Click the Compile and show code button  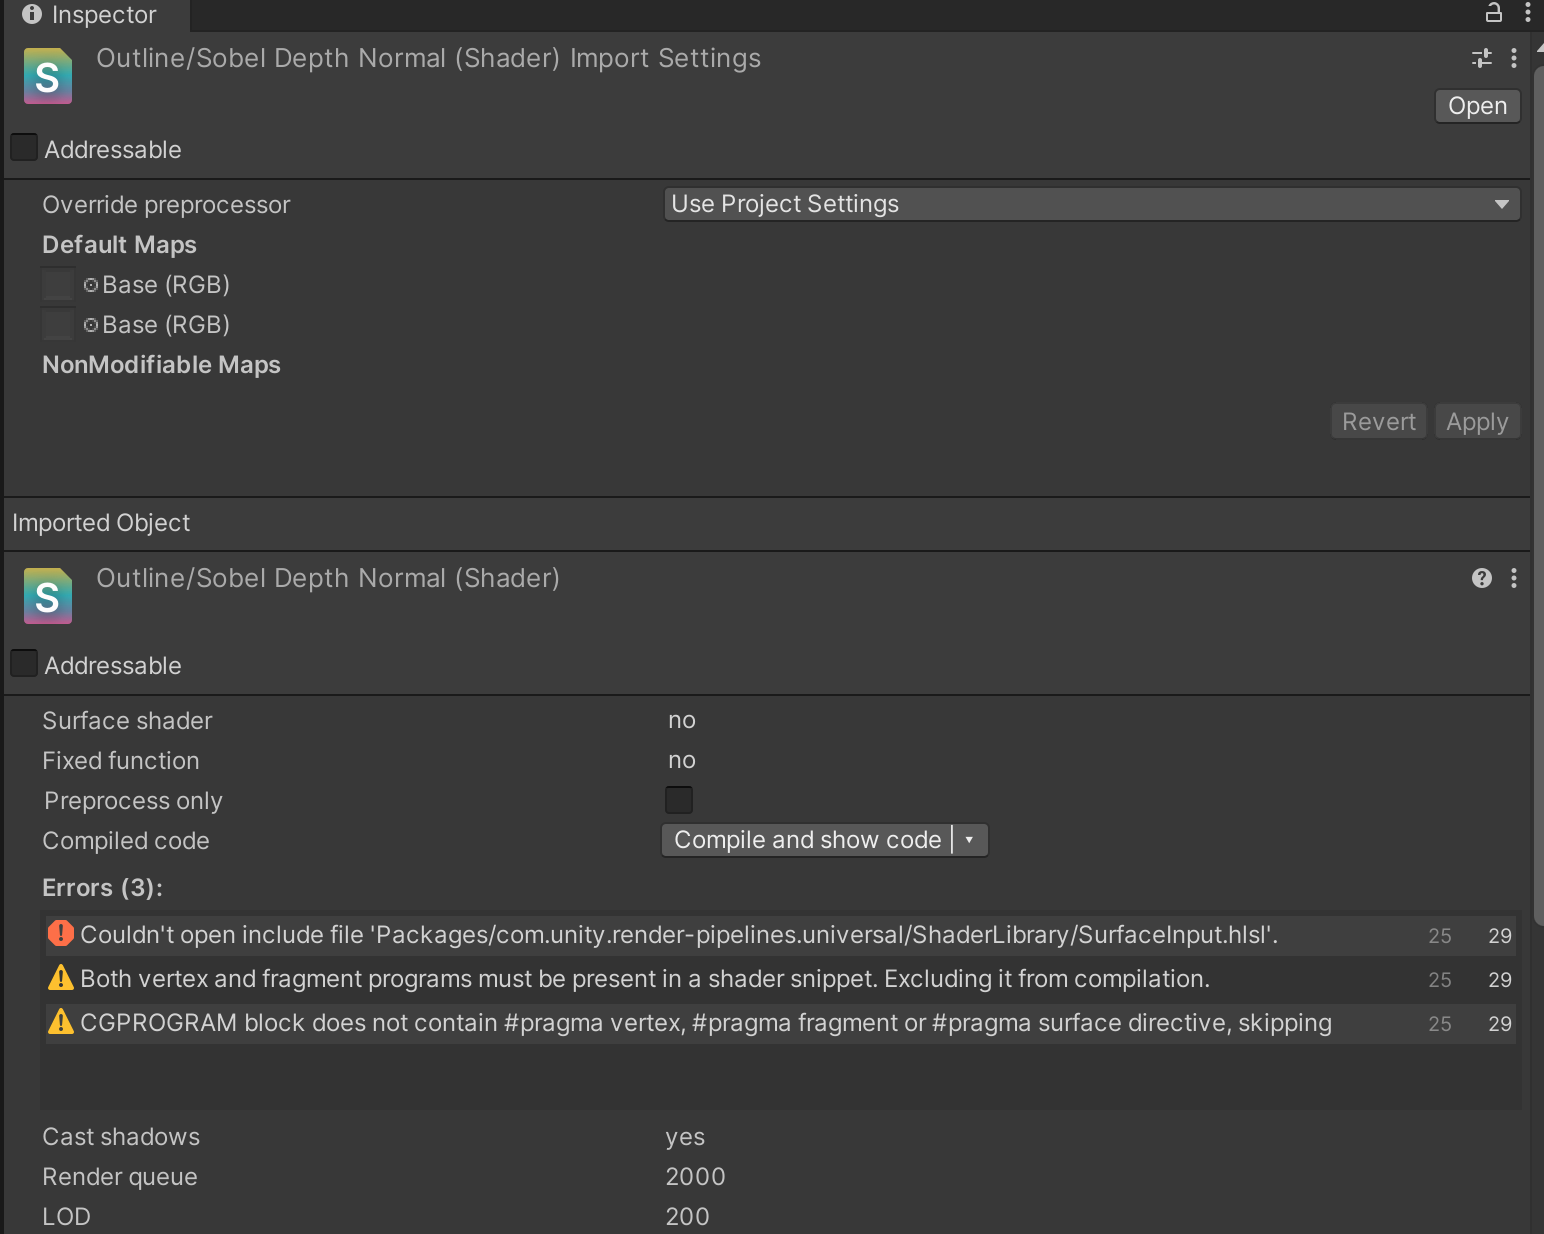click(807, 840)
